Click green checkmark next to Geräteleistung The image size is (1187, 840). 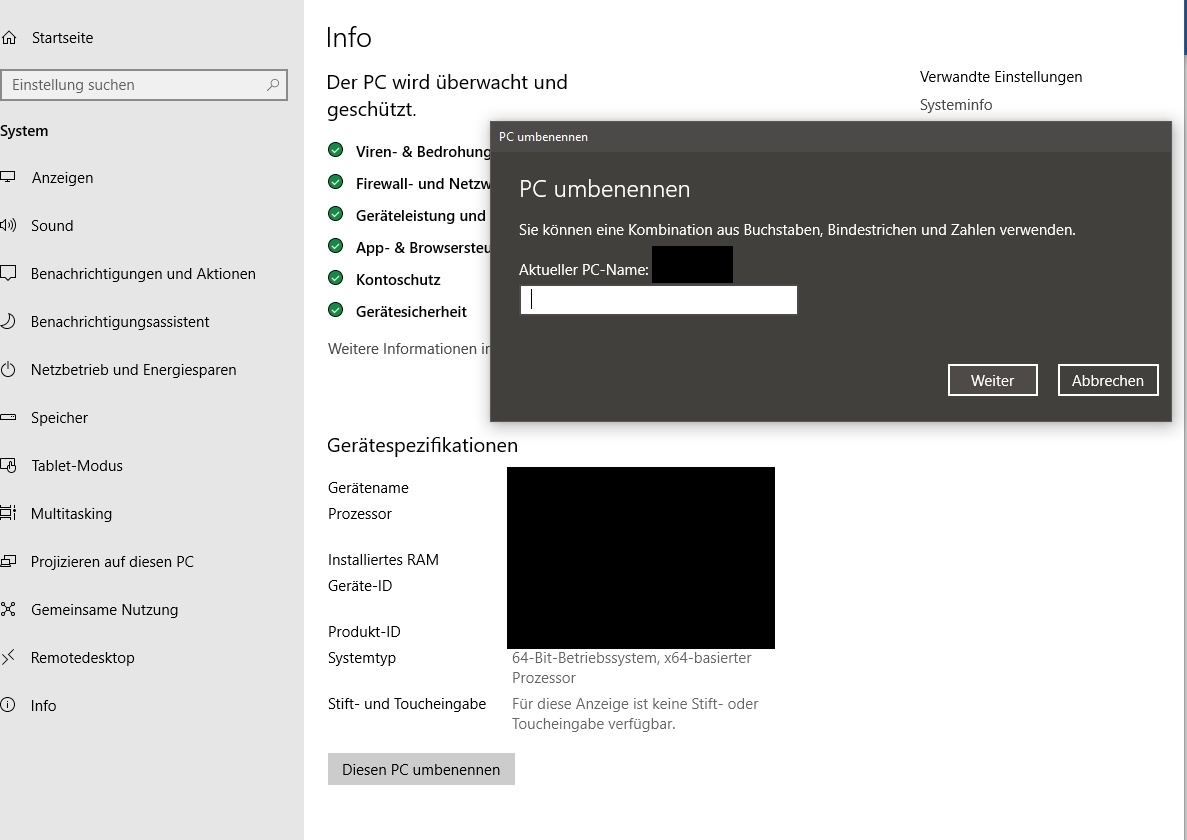coord(335,214)
